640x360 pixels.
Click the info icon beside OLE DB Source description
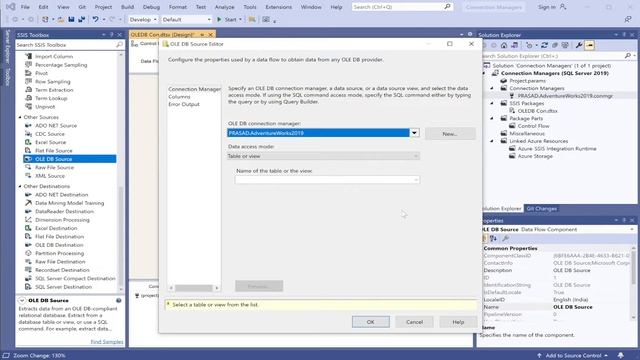[x=119, y=300]
